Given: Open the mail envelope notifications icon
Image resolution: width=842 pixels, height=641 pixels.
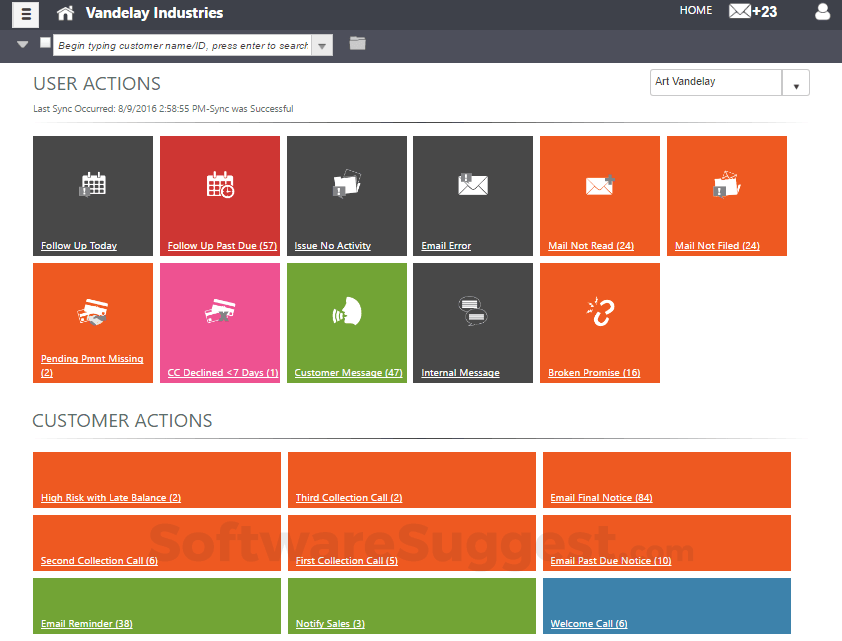Looking at the screenshot, I should coord(740,12).
